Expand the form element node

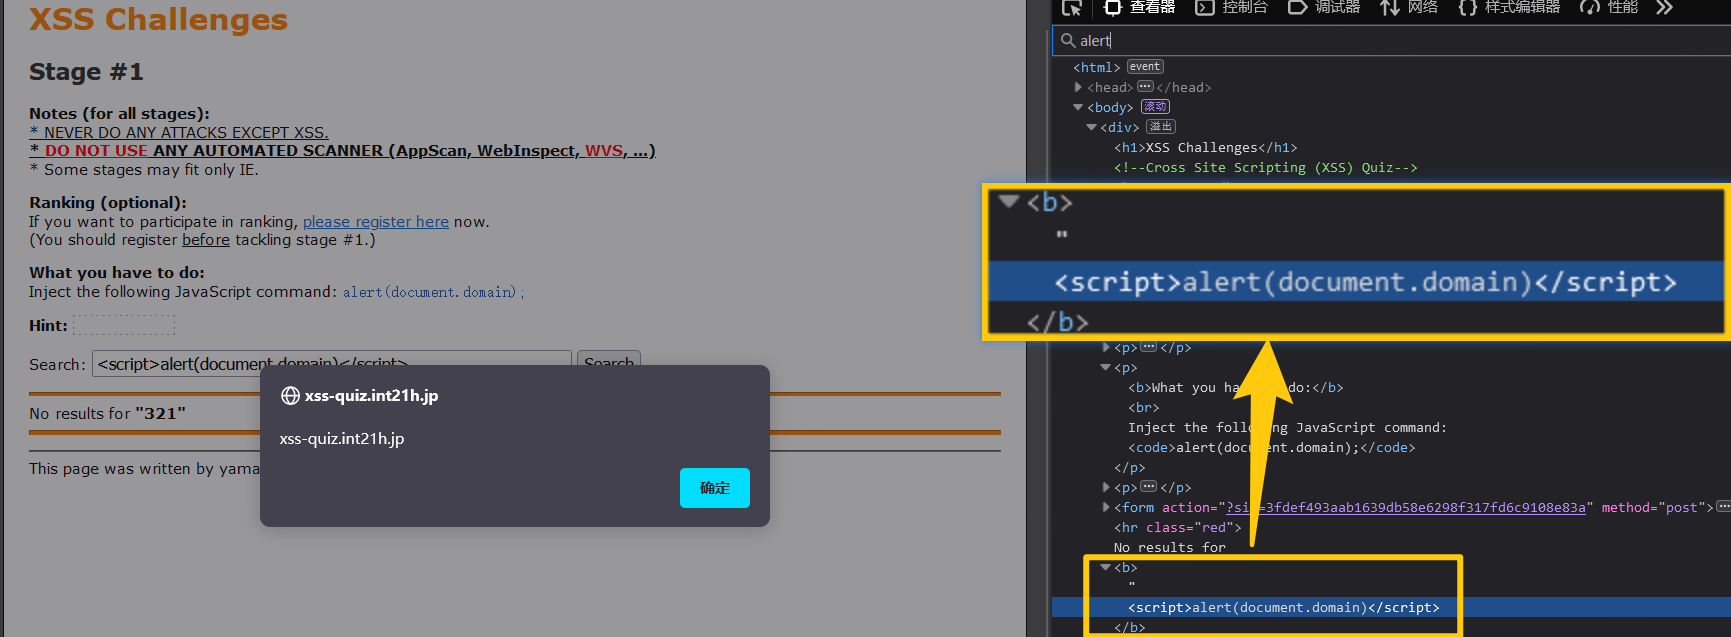click(x=1105, y=507)
